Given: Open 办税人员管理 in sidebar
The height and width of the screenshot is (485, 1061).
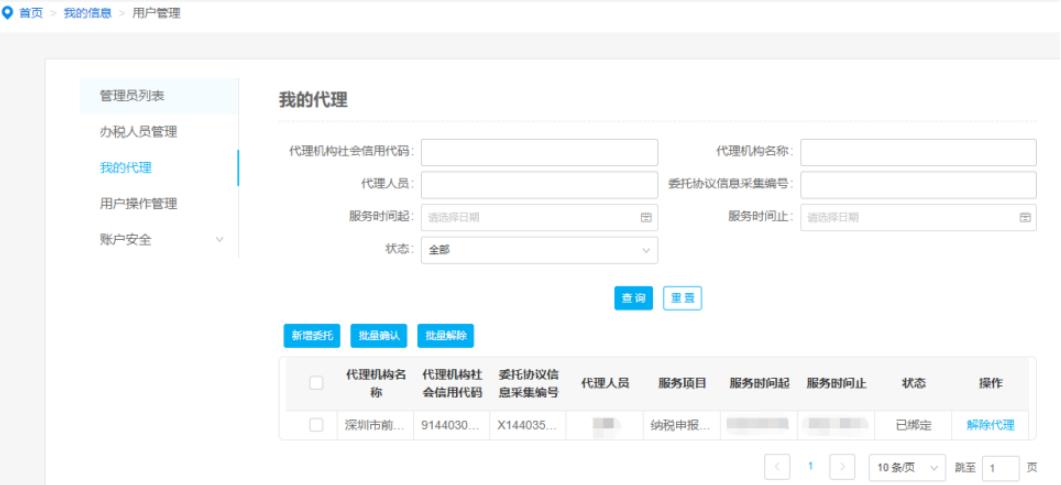Looking at the screenshot, I should [x=138, y=132].
